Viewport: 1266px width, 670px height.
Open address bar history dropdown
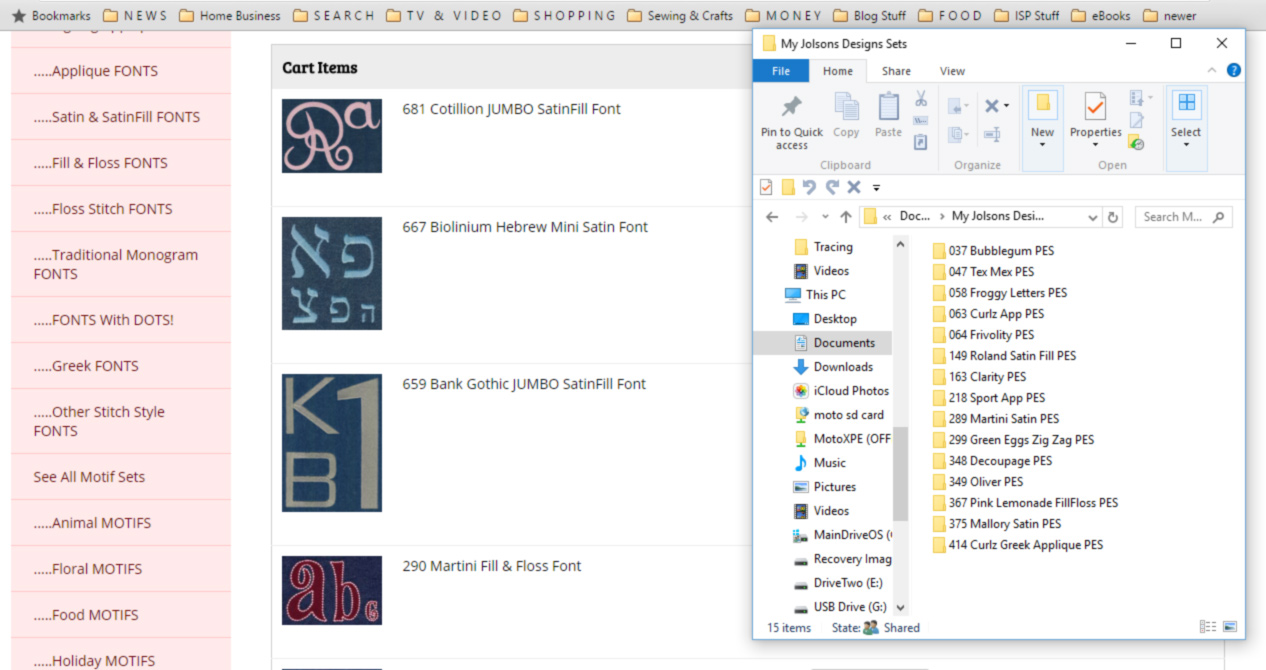(x=1091, y=217)
